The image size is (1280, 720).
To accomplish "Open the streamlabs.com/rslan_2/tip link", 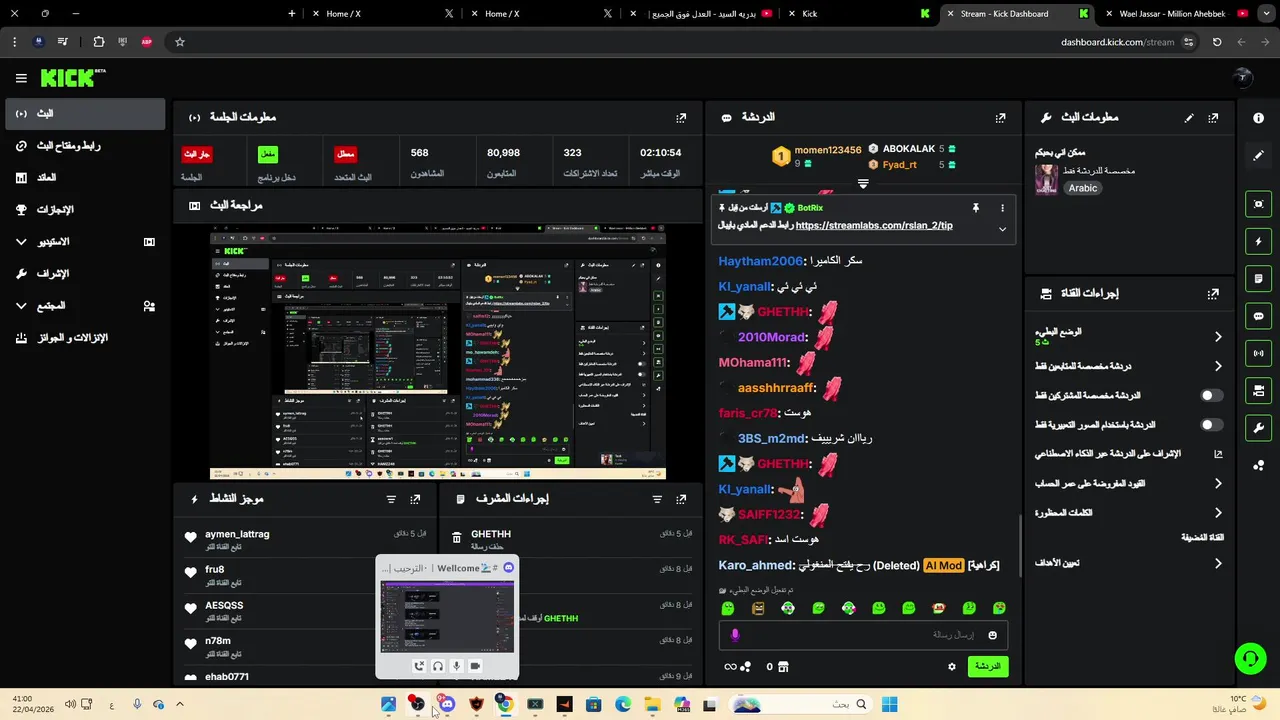I will [874, 226].
